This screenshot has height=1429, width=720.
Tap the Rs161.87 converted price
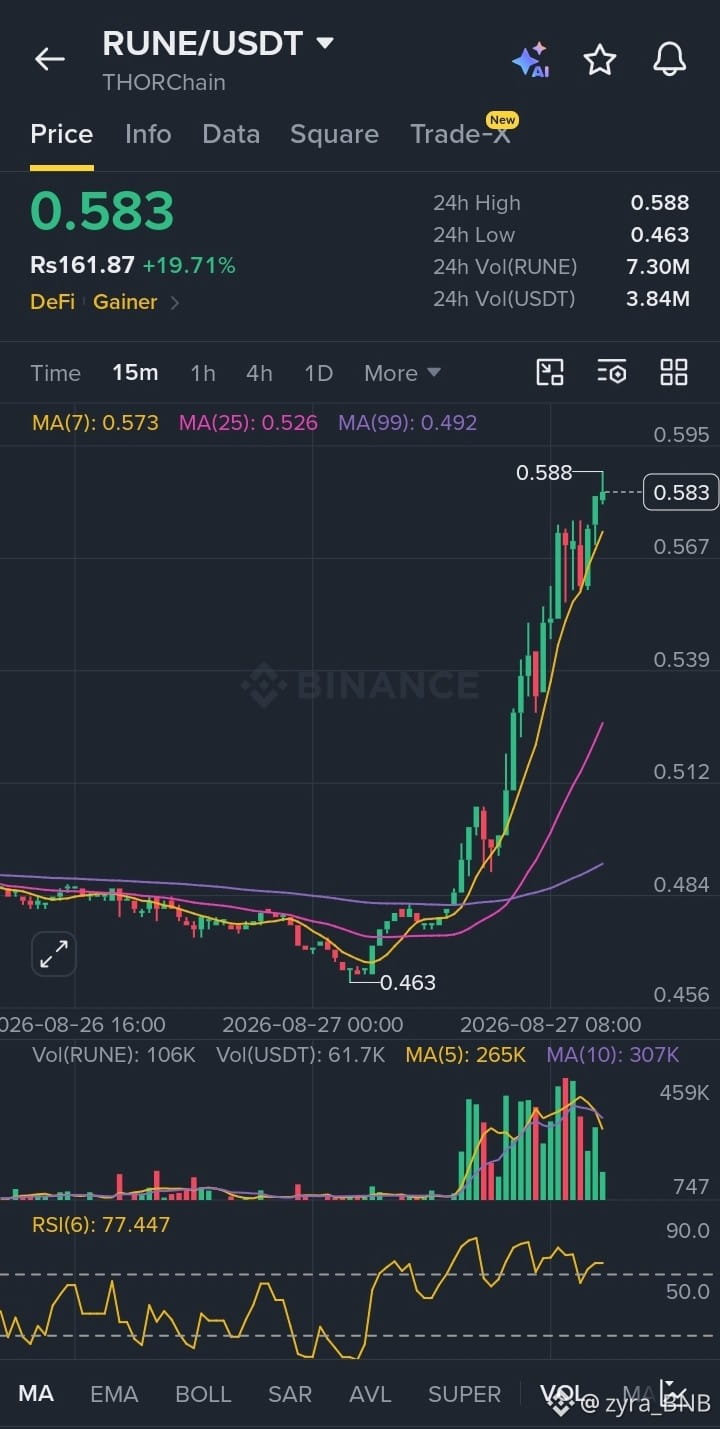coord(82,266)
